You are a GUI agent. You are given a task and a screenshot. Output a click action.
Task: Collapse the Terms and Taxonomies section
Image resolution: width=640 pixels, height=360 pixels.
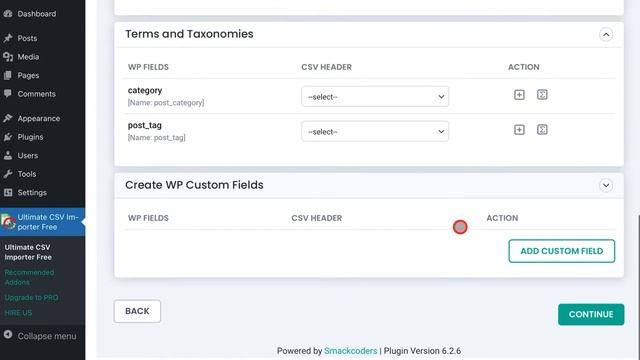[x=606, y=35]
